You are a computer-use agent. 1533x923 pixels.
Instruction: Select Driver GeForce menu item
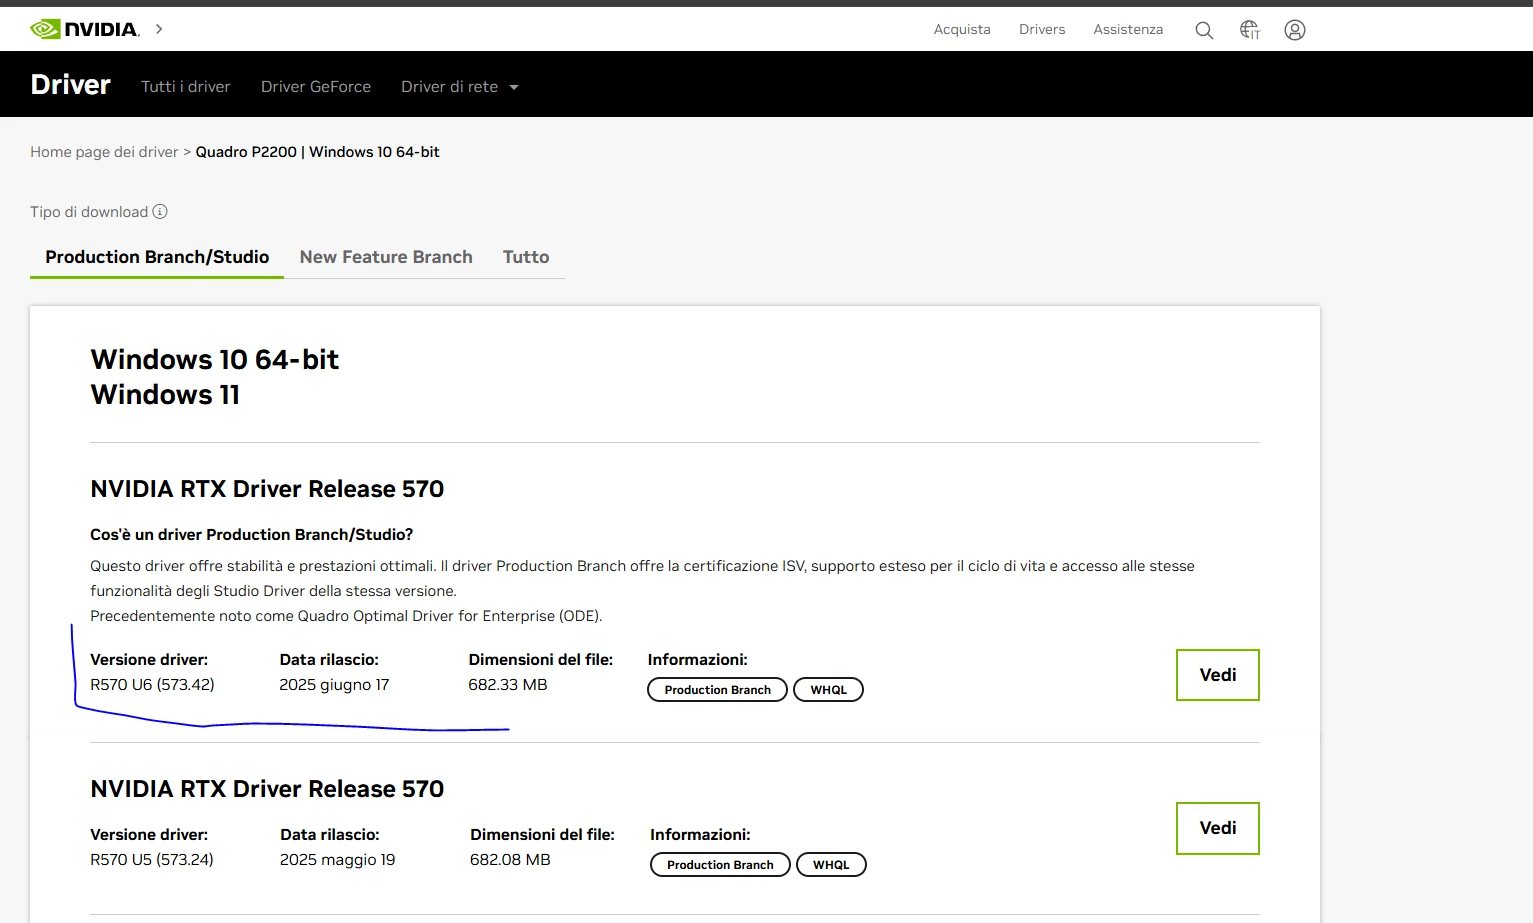tap(316, 87)
